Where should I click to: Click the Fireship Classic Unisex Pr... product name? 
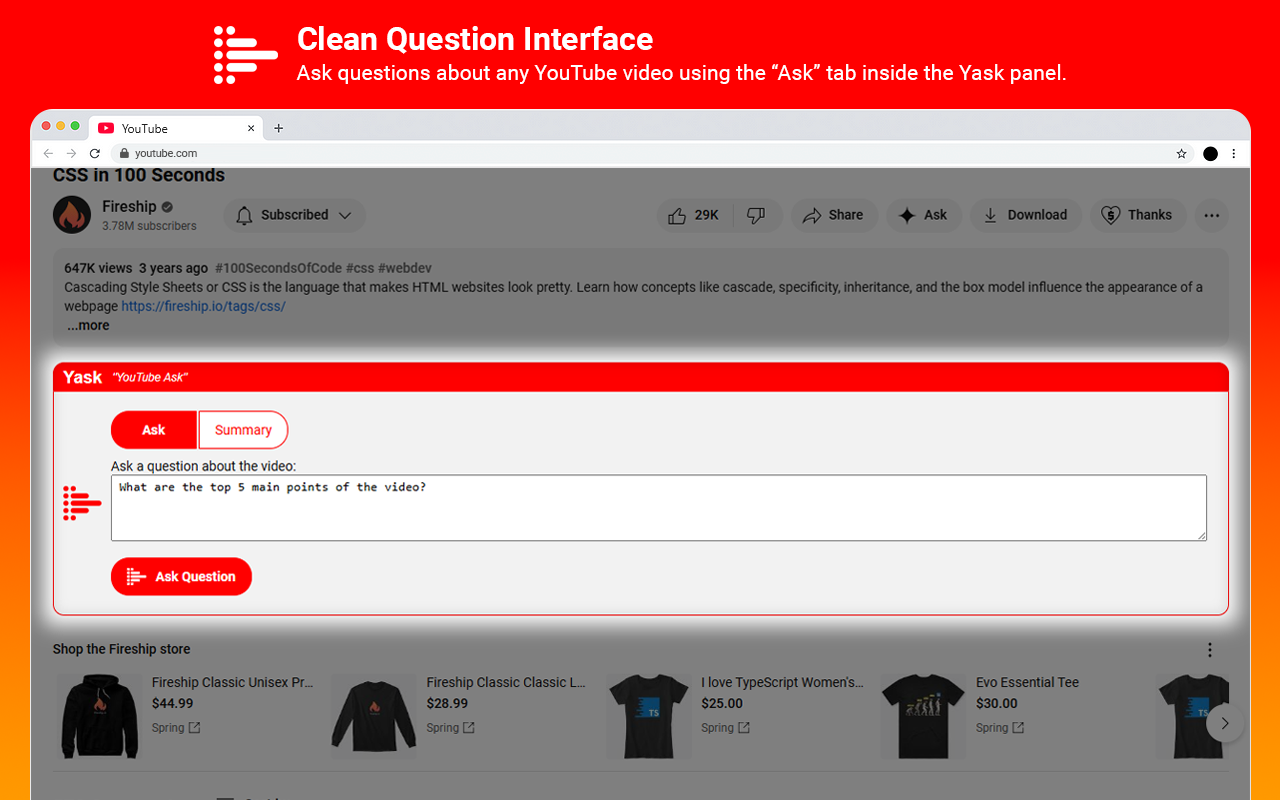point(233,682)
